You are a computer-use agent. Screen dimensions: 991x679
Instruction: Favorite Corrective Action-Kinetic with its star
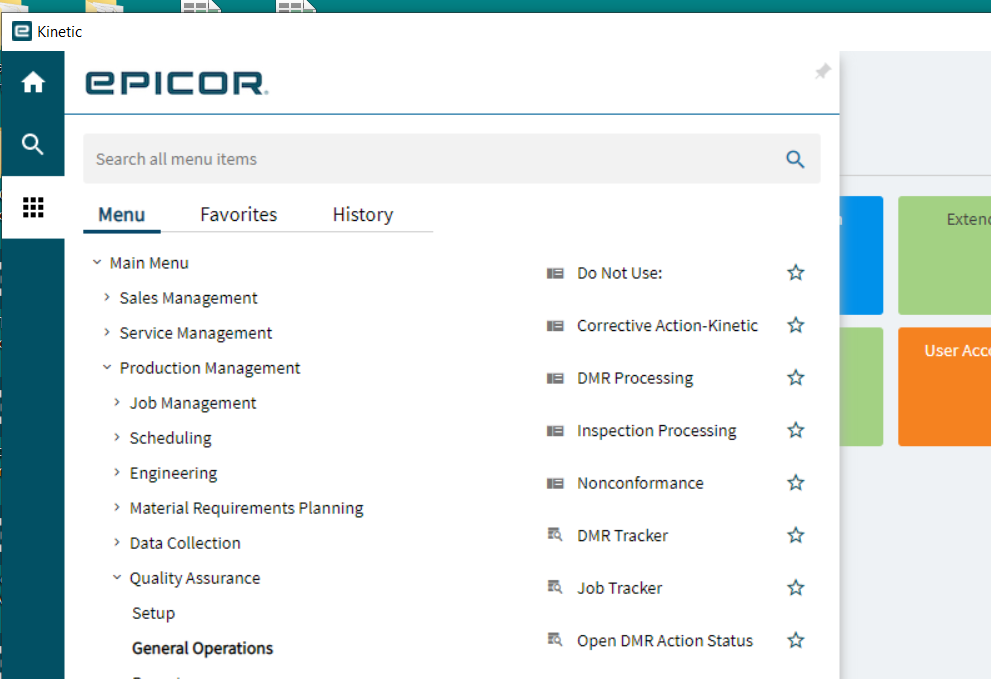tap(796, 325)
